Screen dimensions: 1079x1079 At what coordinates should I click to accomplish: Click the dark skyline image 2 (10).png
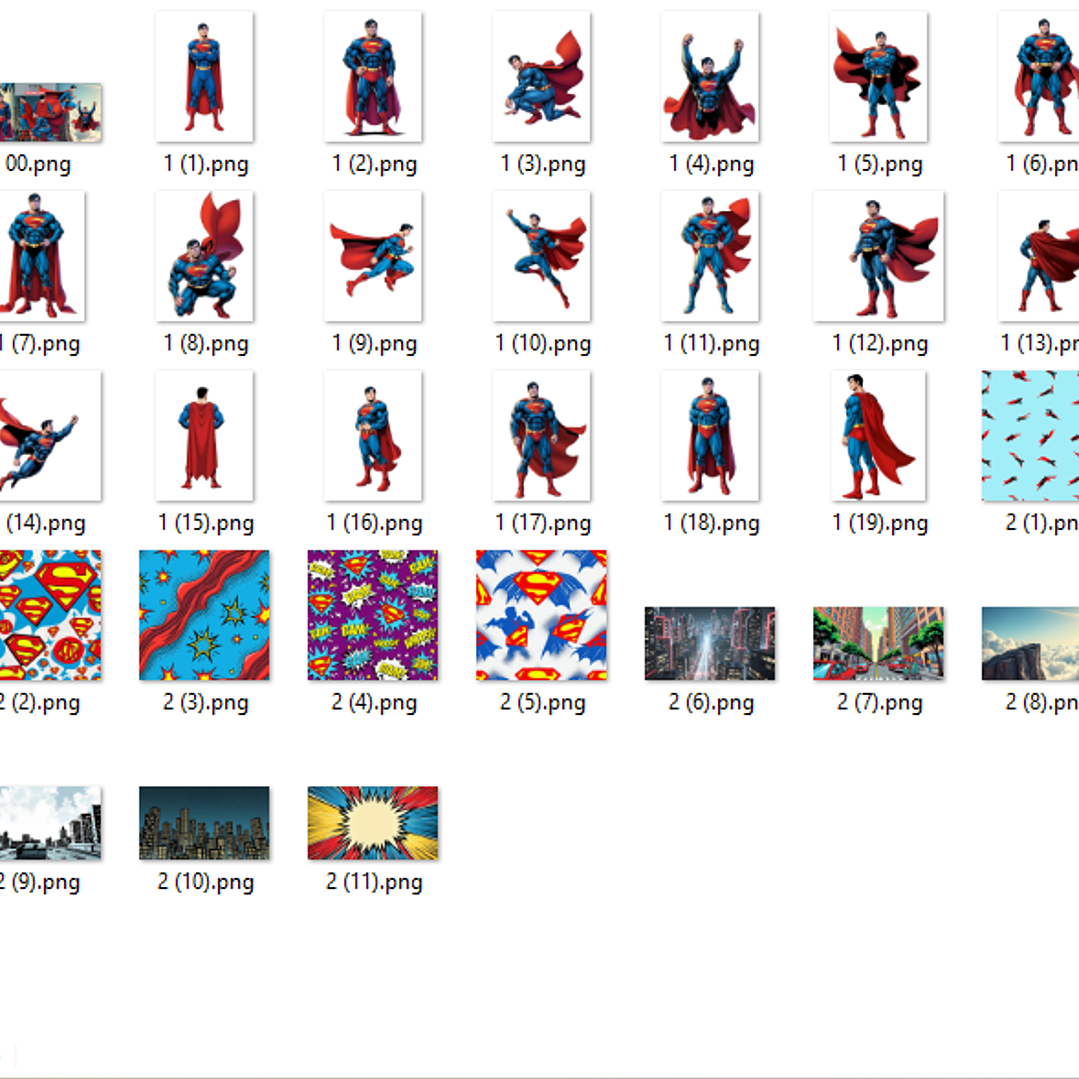point(204,822)
